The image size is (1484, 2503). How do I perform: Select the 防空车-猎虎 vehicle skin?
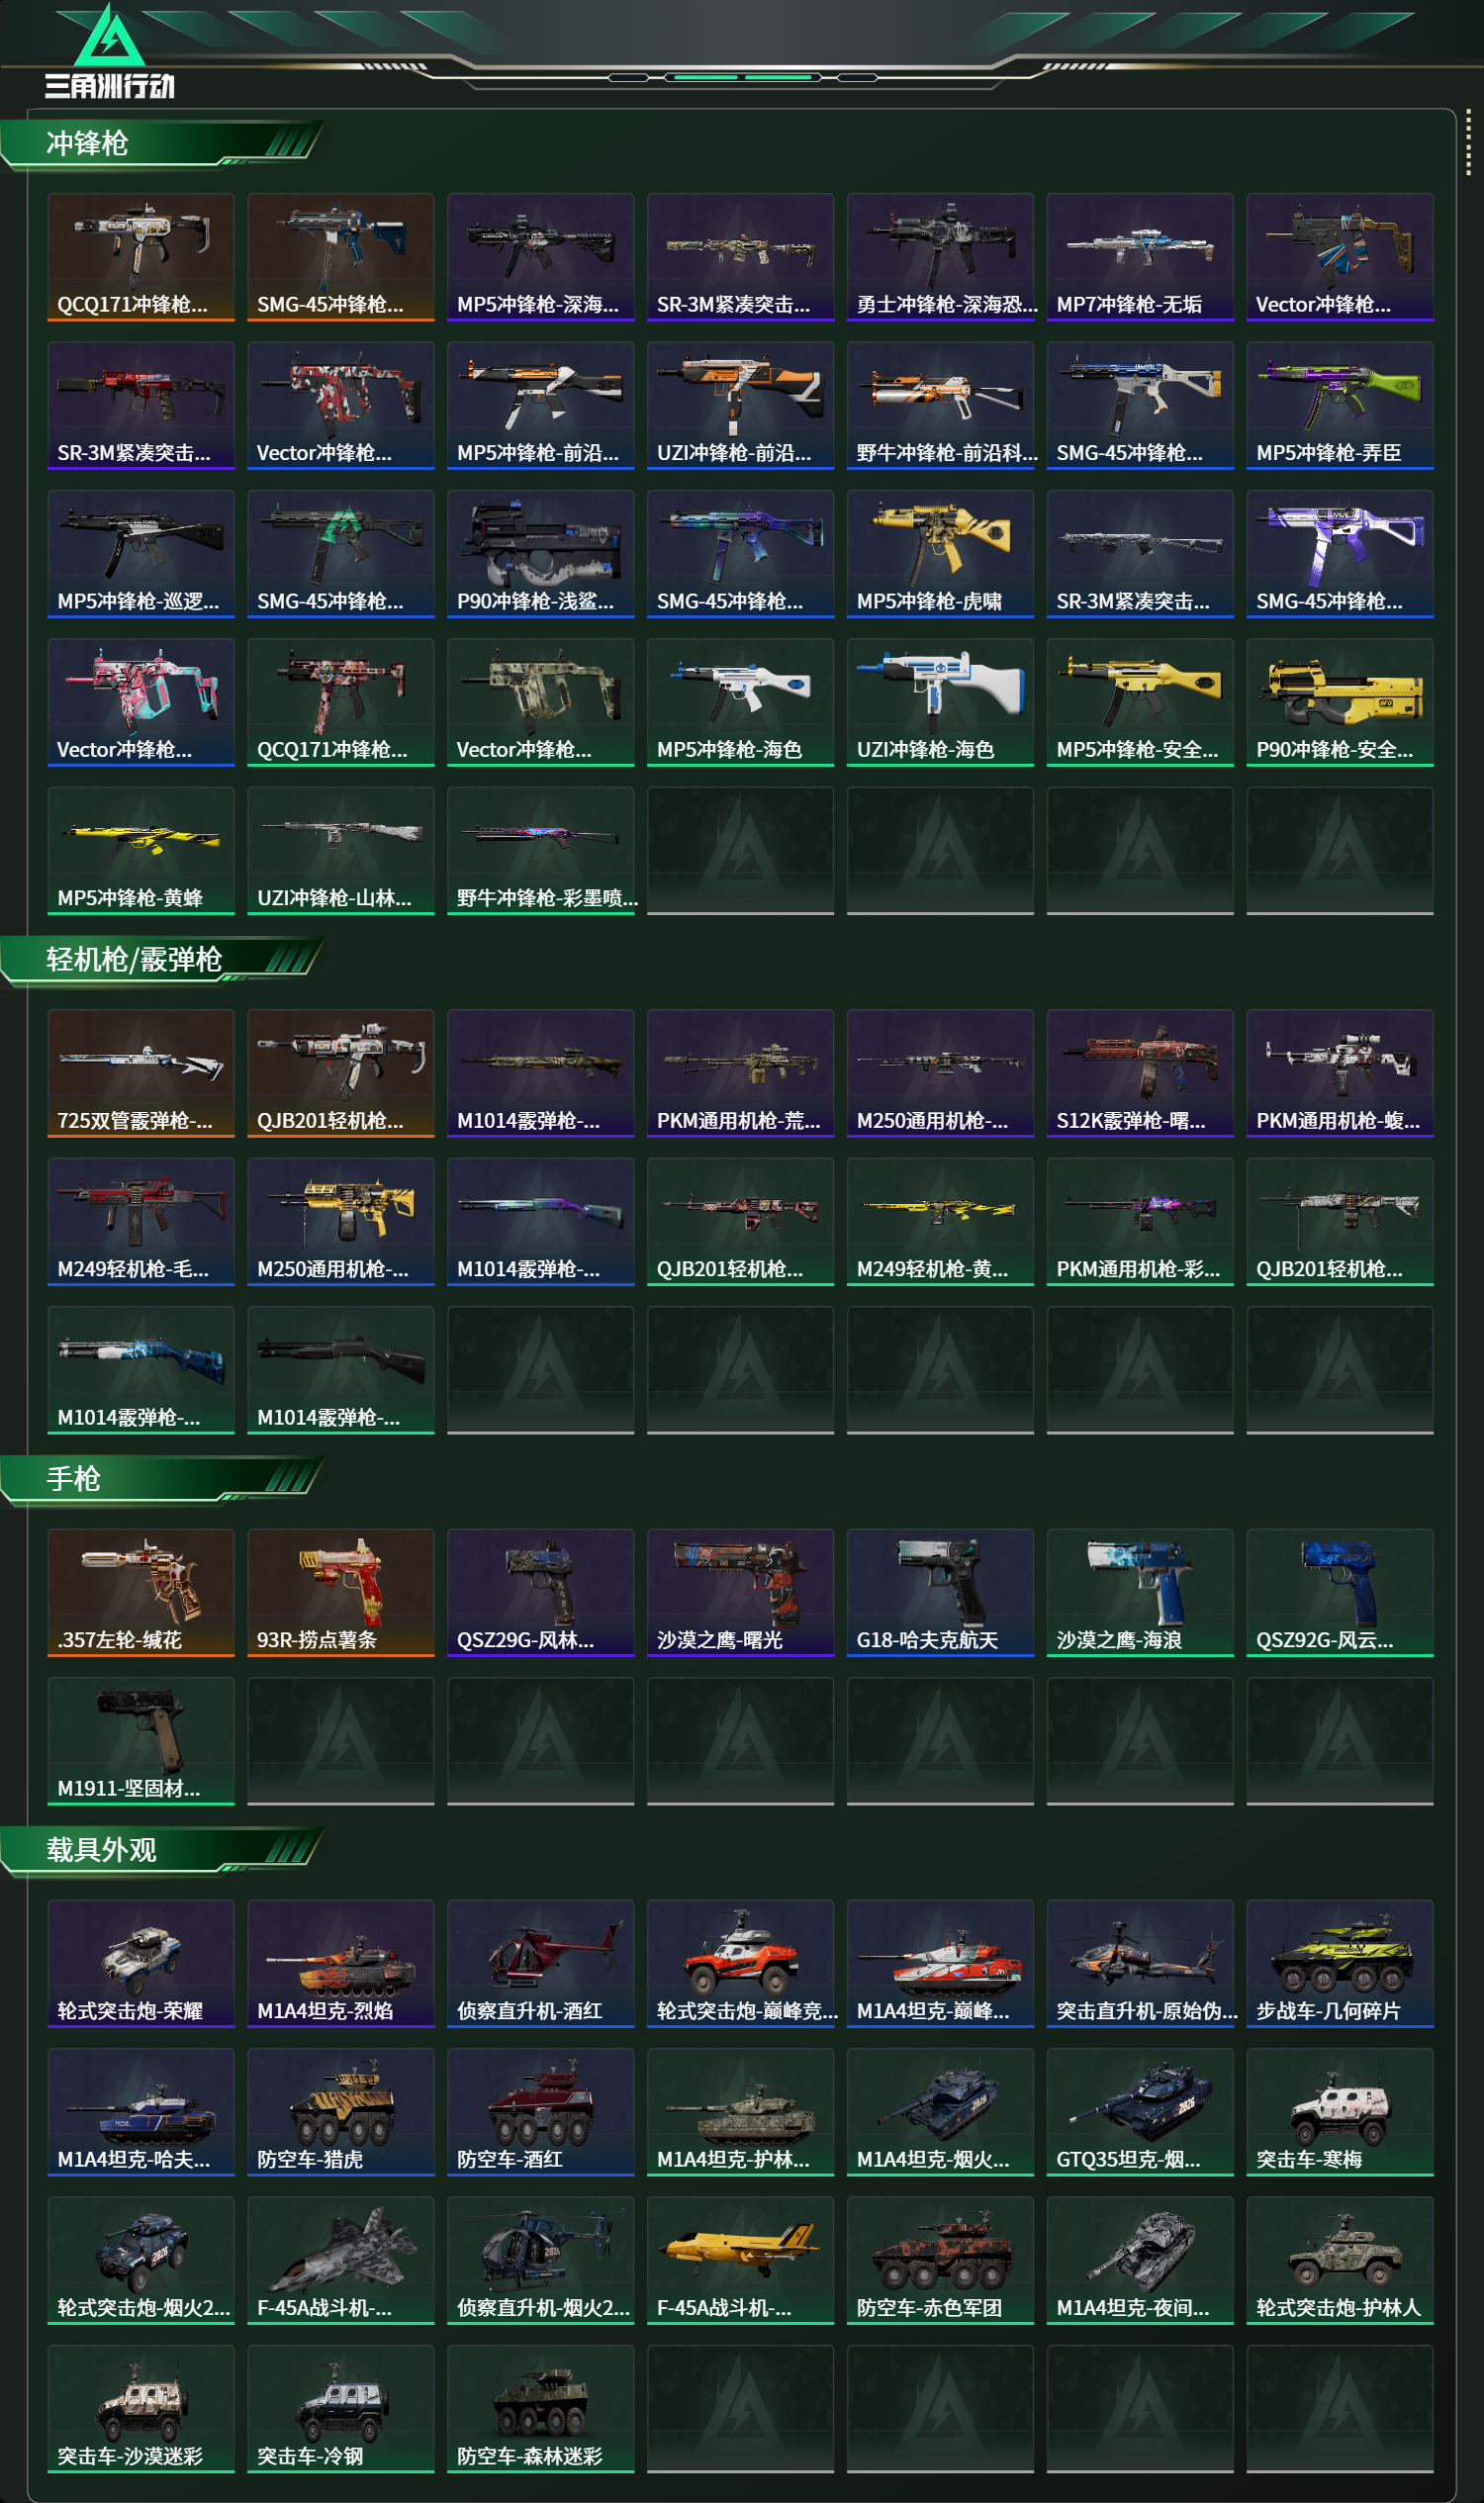coord(341,2111)
